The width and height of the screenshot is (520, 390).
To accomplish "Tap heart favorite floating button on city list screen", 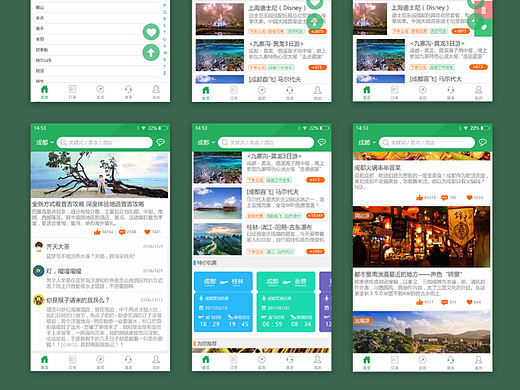I will (x=151, y=32).
